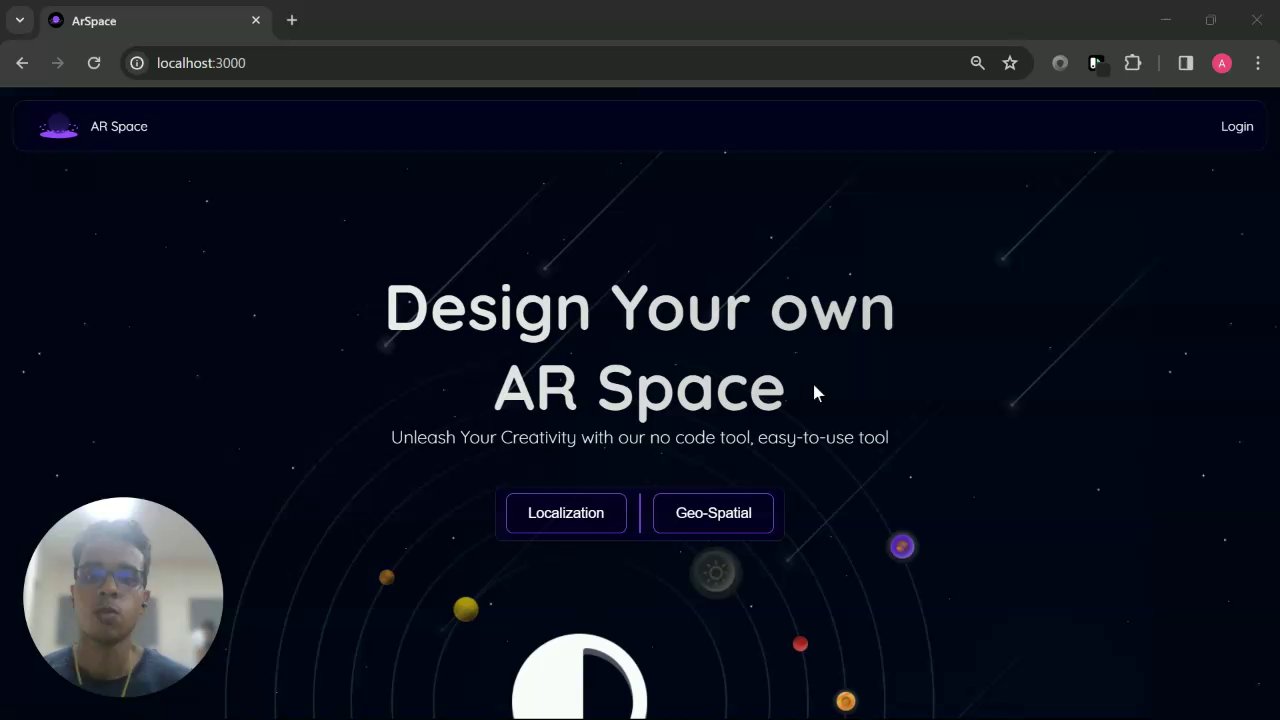Bookmark this page with star icon
This screenshot has height=720, width=1280.
tap(1010, 63)
